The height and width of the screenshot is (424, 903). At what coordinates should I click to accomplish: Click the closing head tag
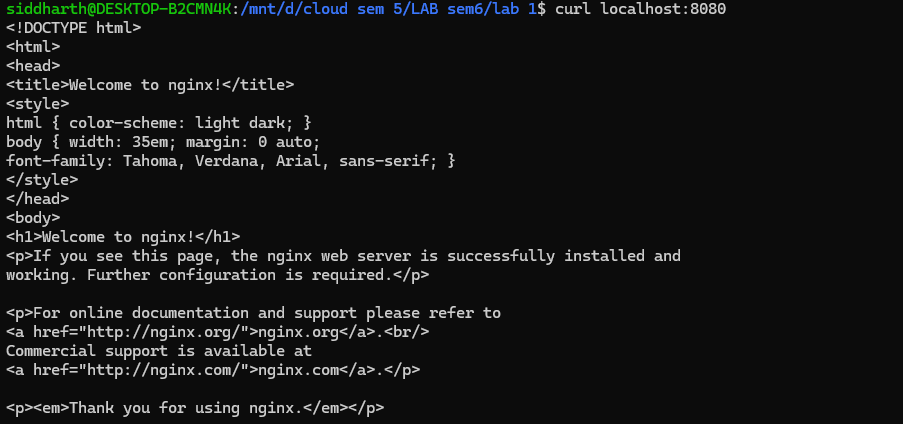click(x=38, y=199)
